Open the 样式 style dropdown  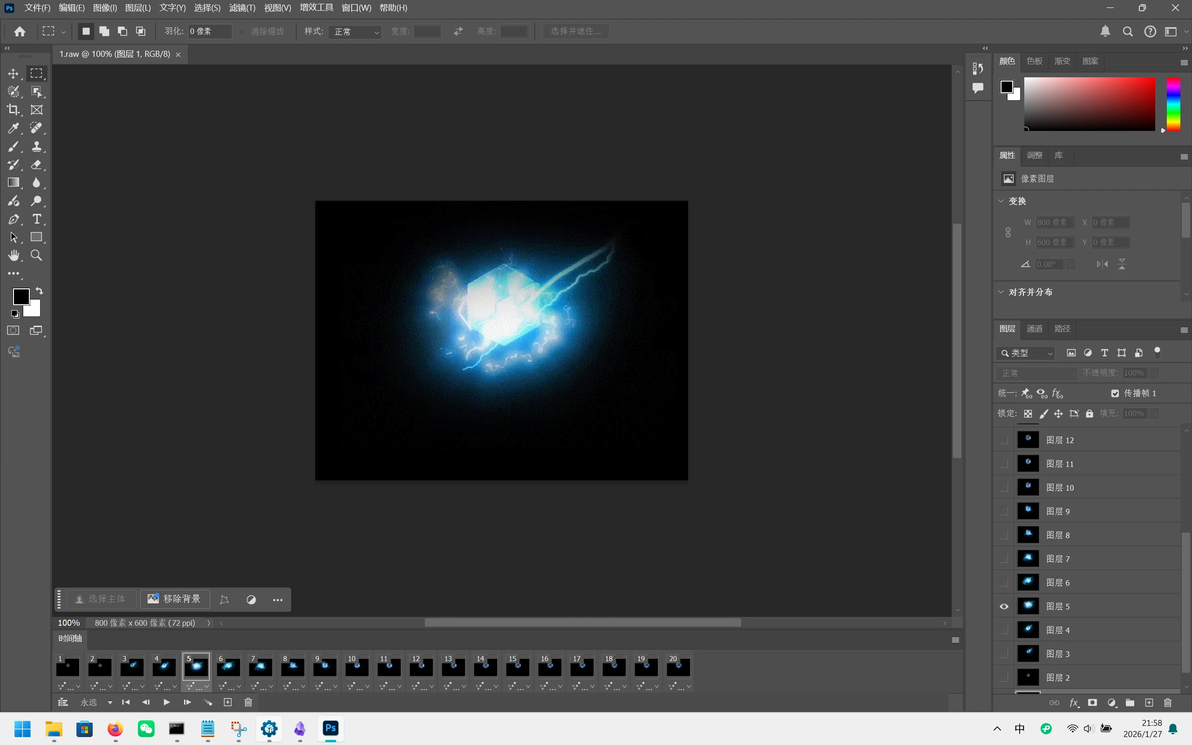pos(355,32)
